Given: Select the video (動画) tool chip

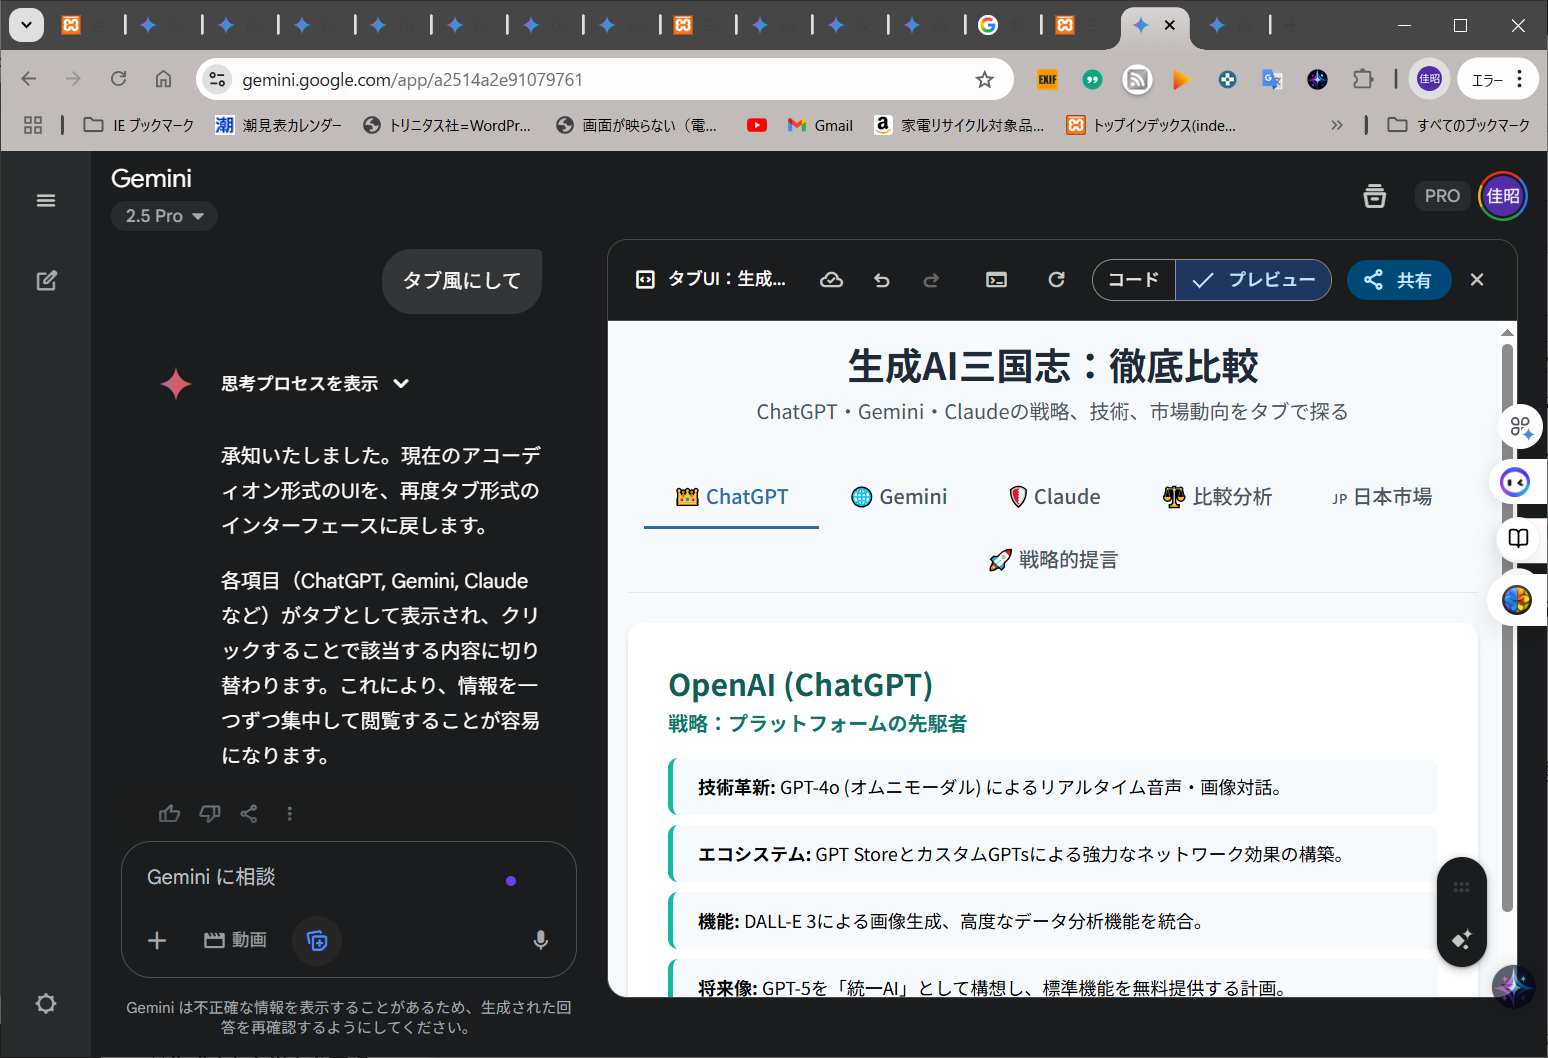Looking at the screenshot, I should point(235,940).
